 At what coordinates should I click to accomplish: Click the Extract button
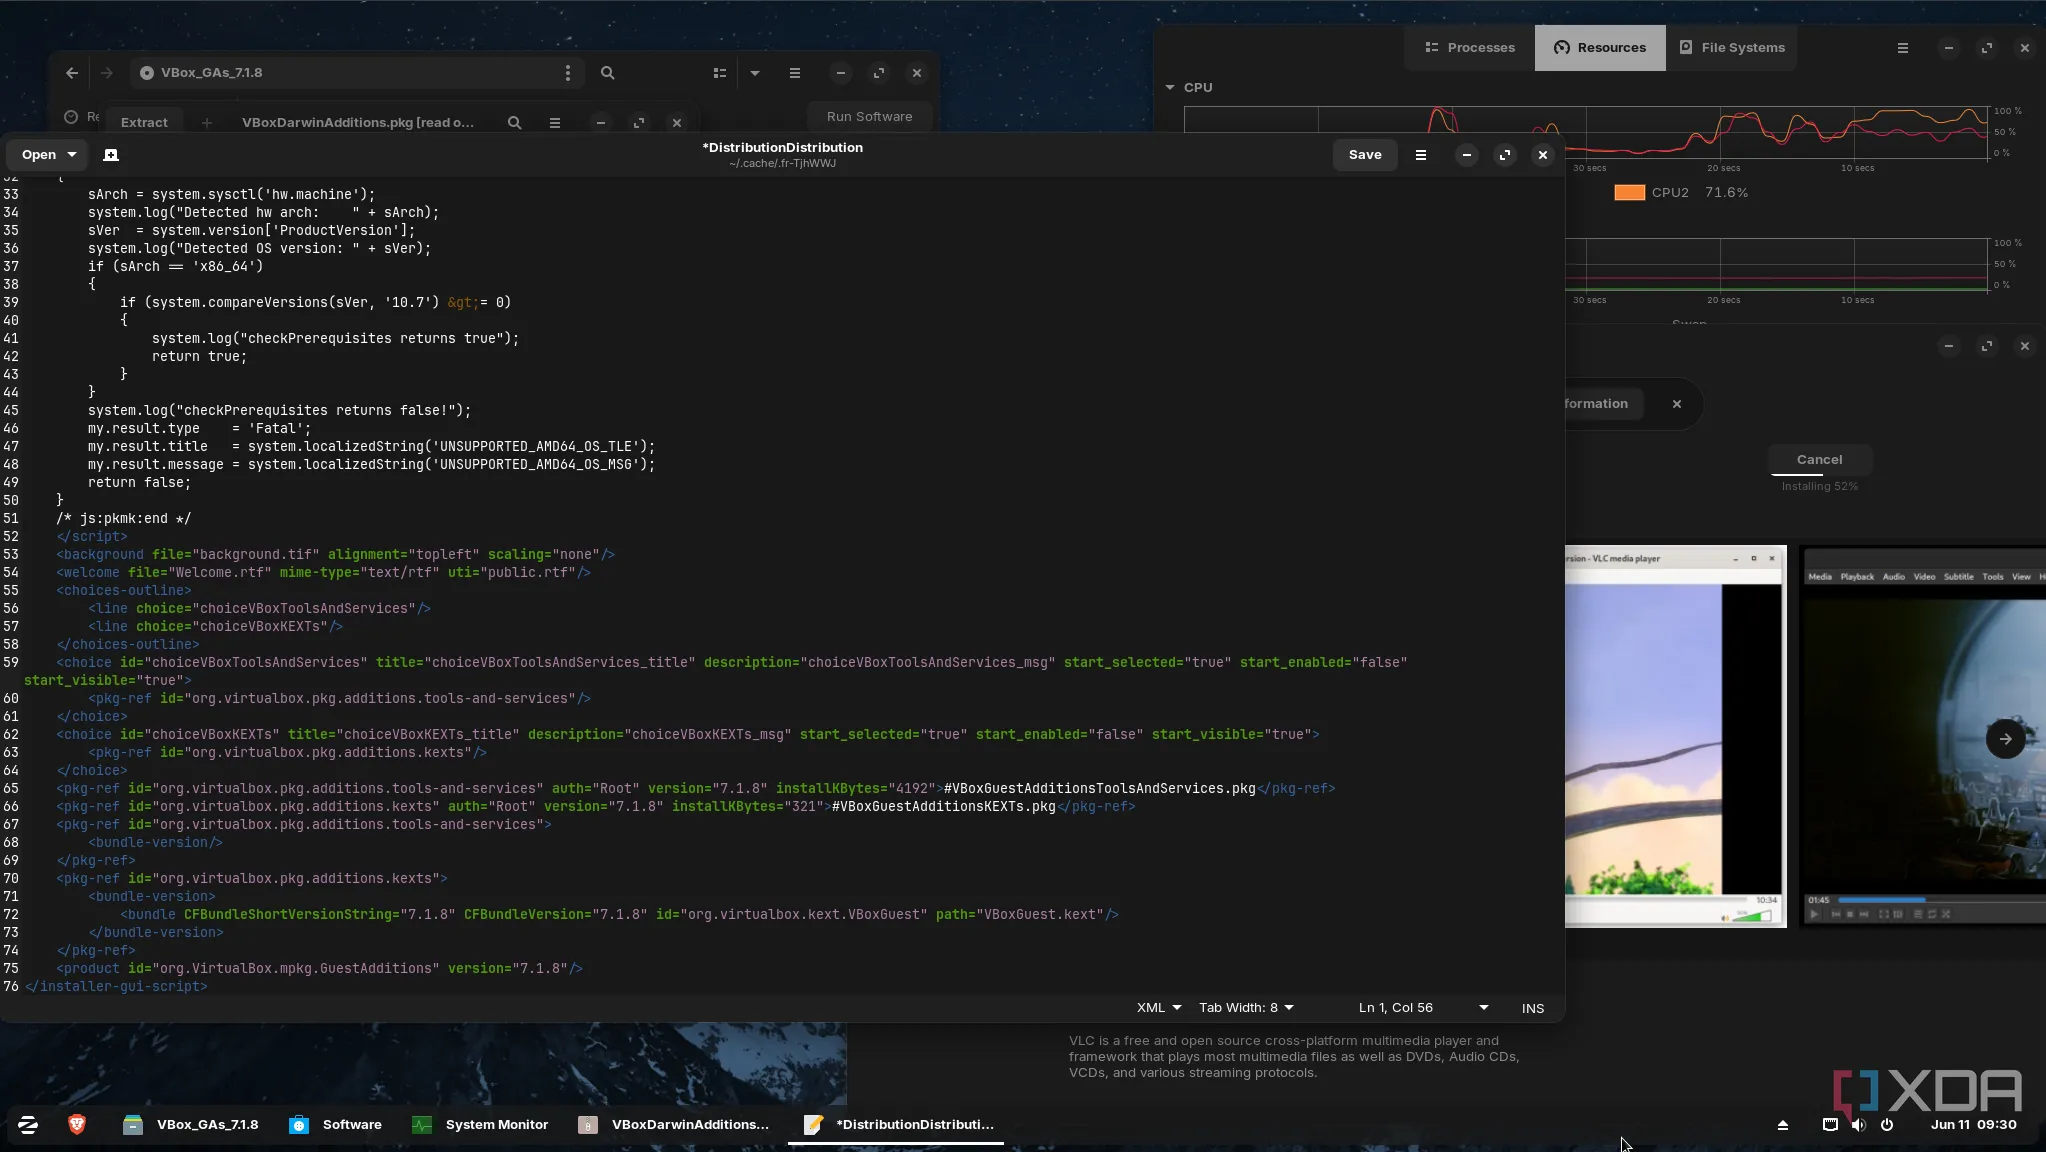pos(144,123)
